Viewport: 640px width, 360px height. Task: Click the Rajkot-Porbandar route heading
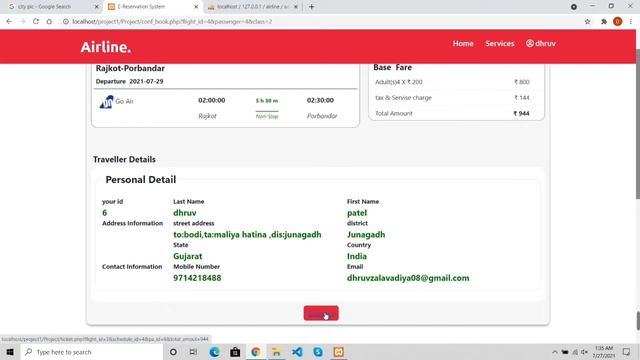click(x=130, y=68)
